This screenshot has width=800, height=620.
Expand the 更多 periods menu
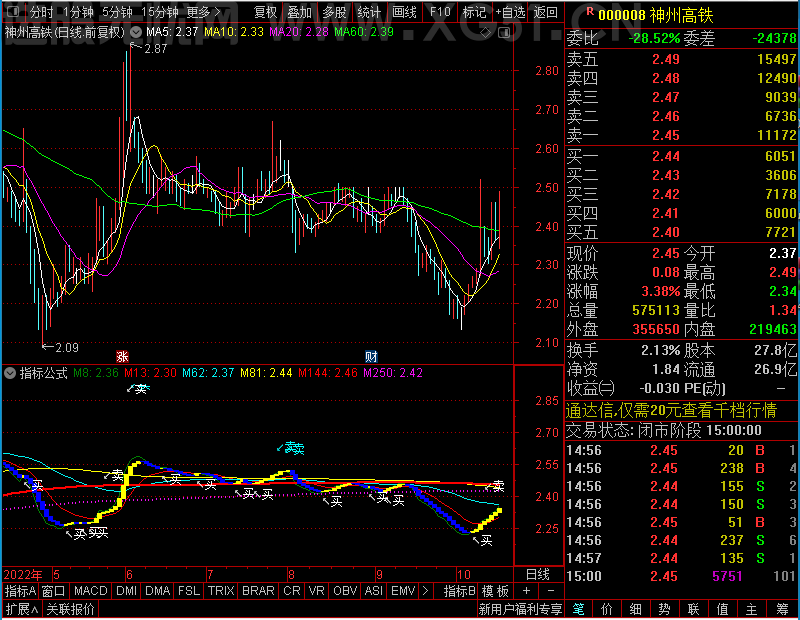[203, 12]
